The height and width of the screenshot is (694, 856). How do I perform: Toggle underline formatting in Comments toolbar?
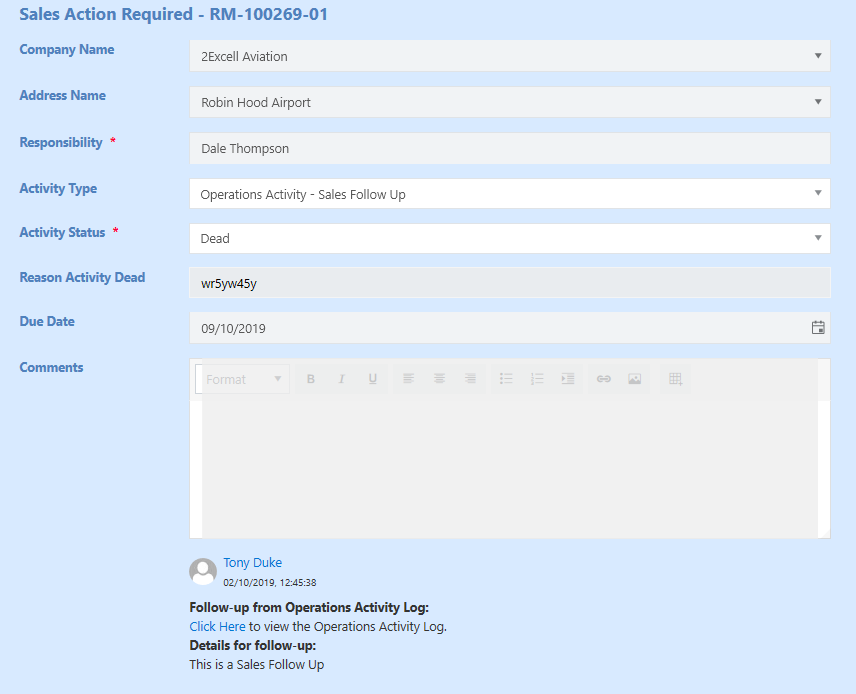[x=373, y=379]
